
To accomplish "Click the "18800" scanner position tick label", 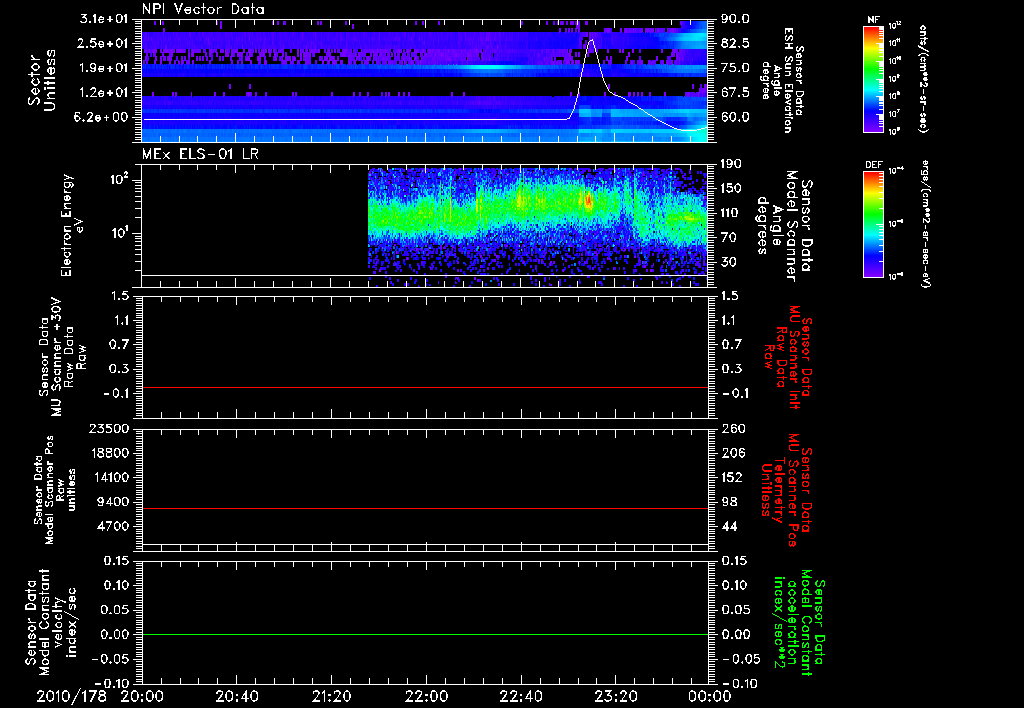I will click(108, 453).
